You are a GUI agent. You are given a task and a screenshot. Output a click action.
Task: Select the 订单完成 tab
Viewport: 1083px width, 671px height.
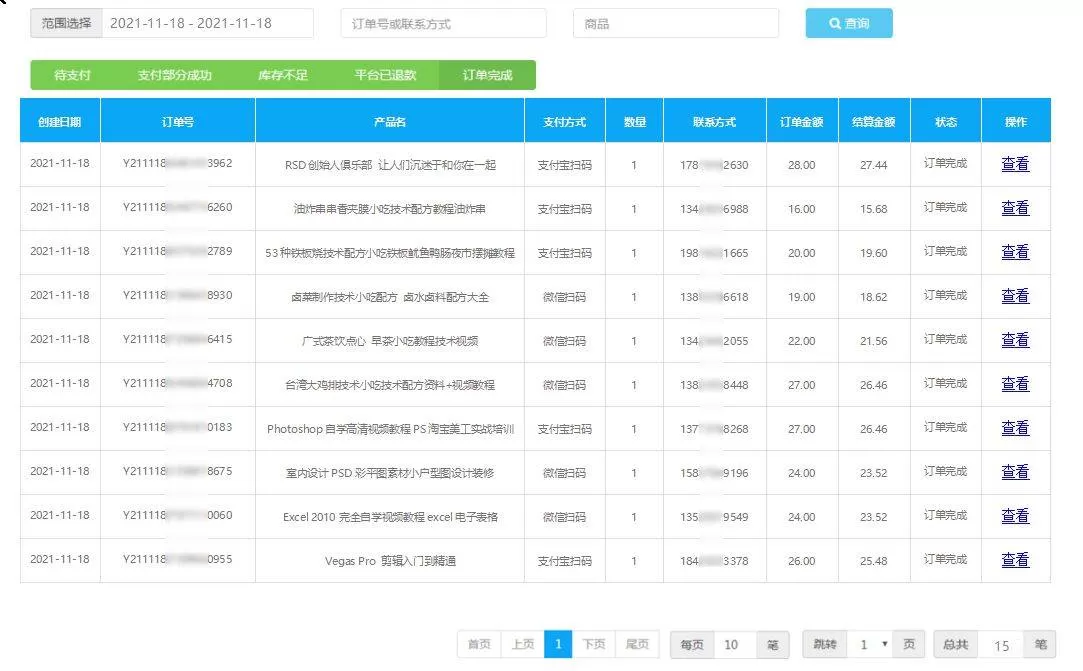pyautogui.click(x=486, y=74)
